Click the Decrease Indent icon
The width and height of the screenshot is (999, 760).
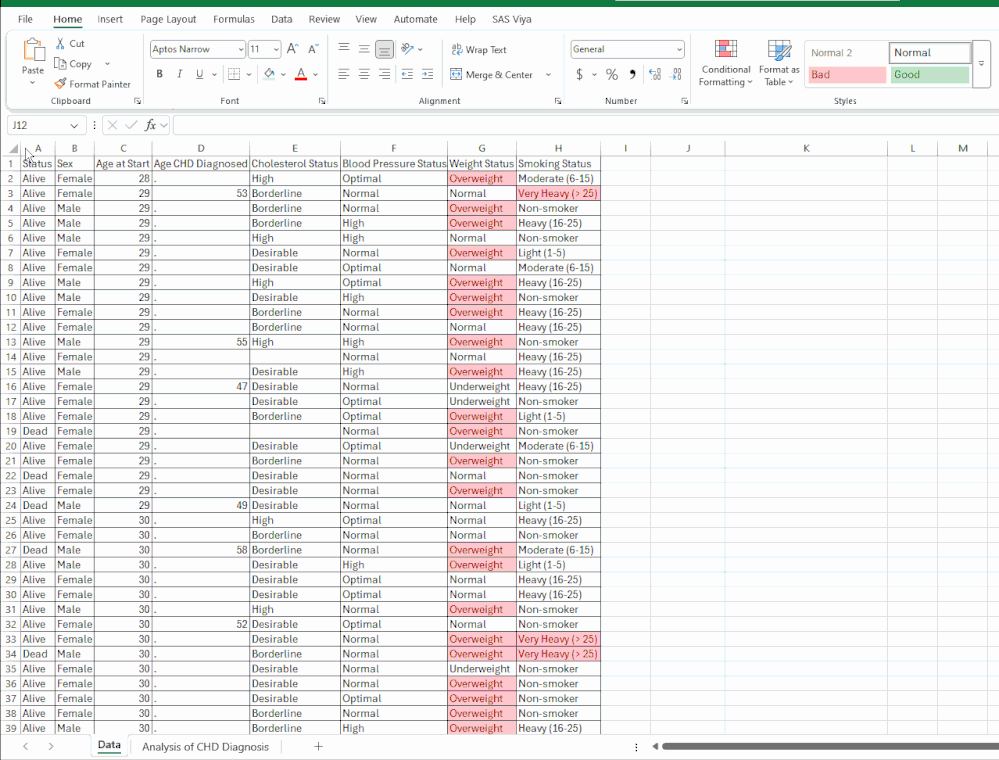pyautogui.click(x=407, y=75)
